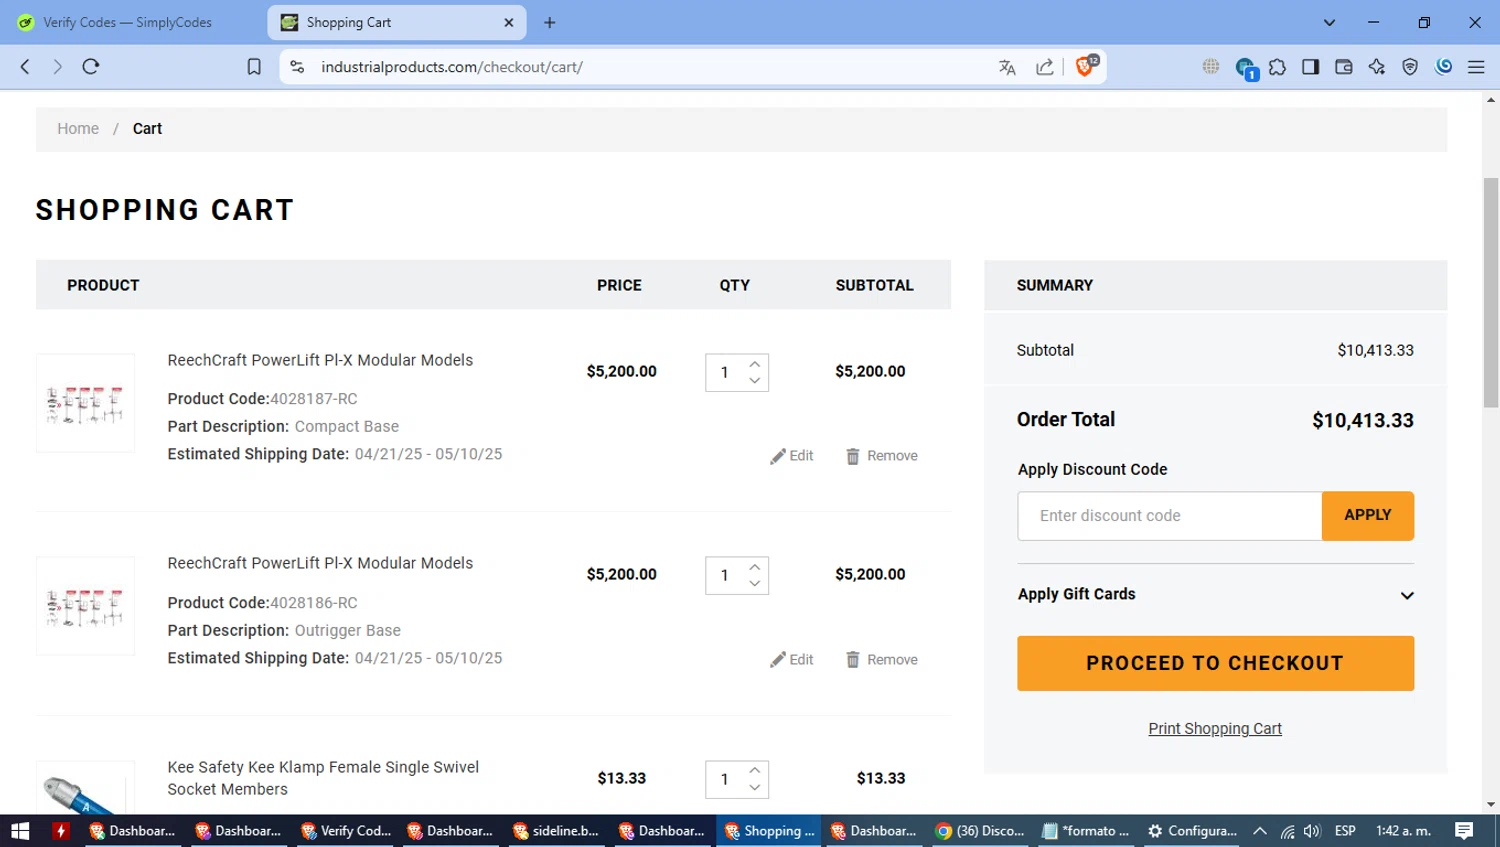The image size is (1500, 847).
Task: Expand Apply Gift Cards section
Action: pos(1215,595)
